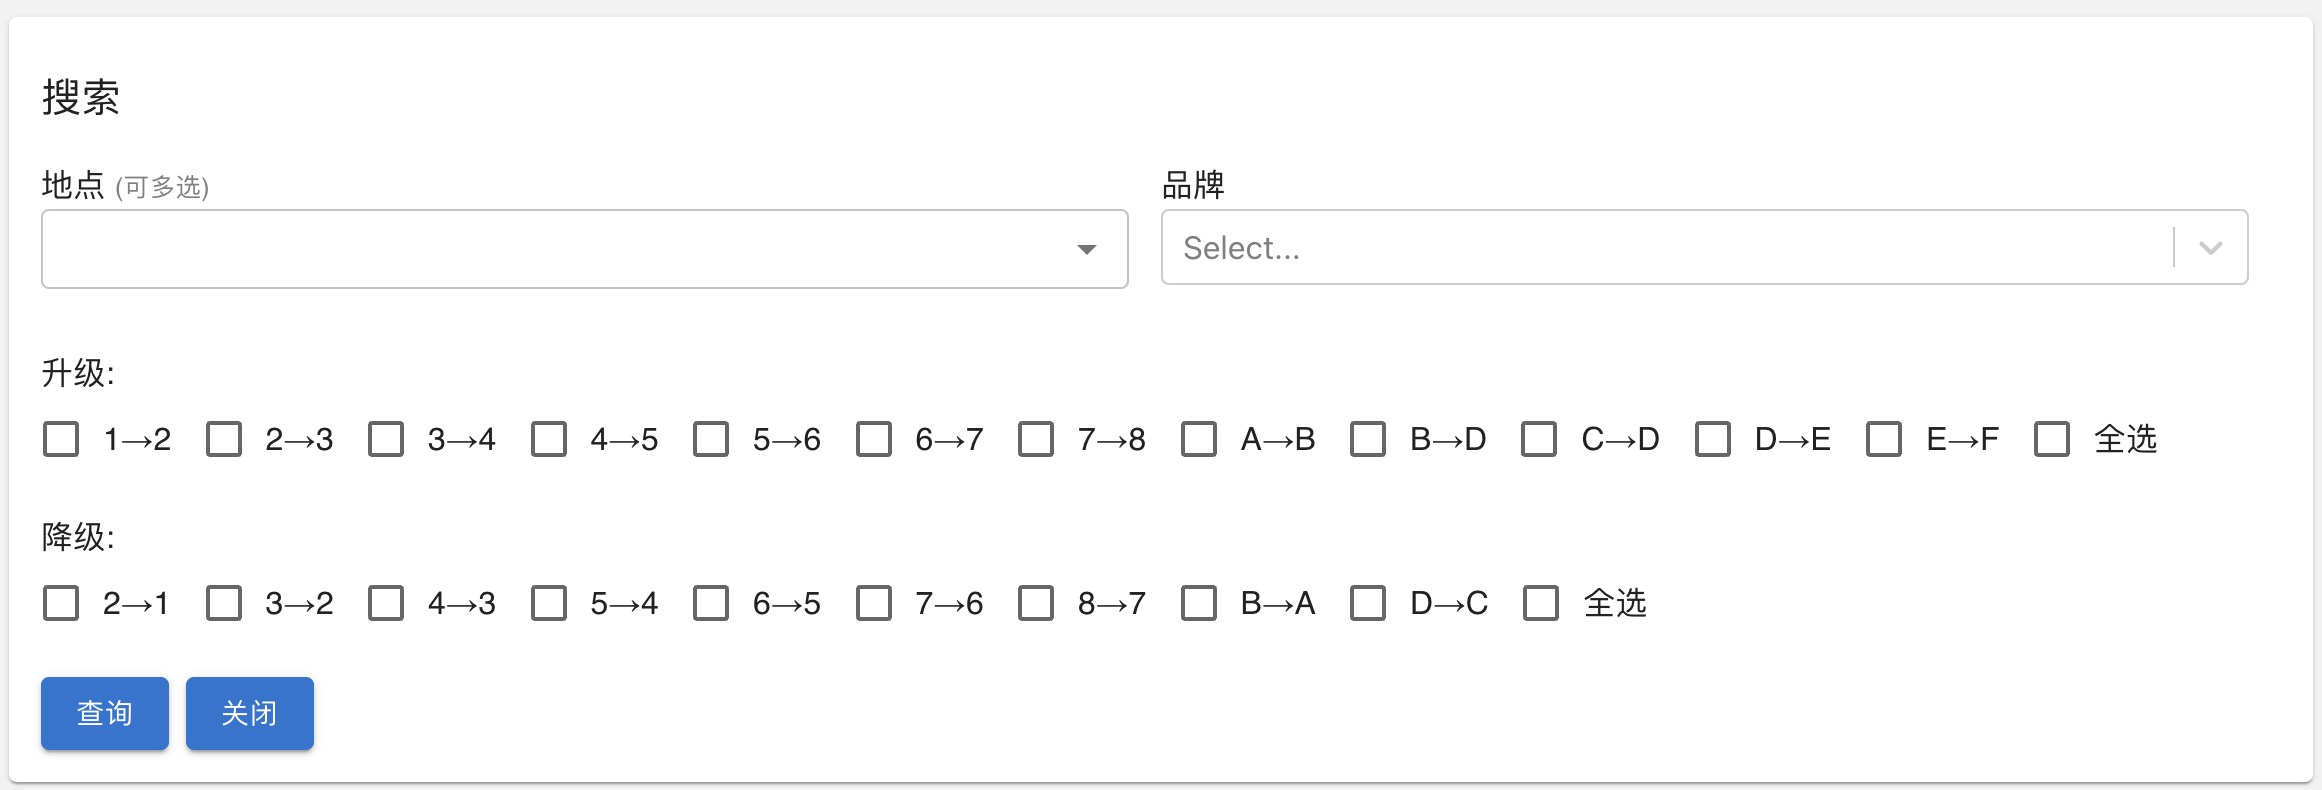2322x790 pixels.
Task: Click the 品牌 Select input field
Action: point(1660,248)
